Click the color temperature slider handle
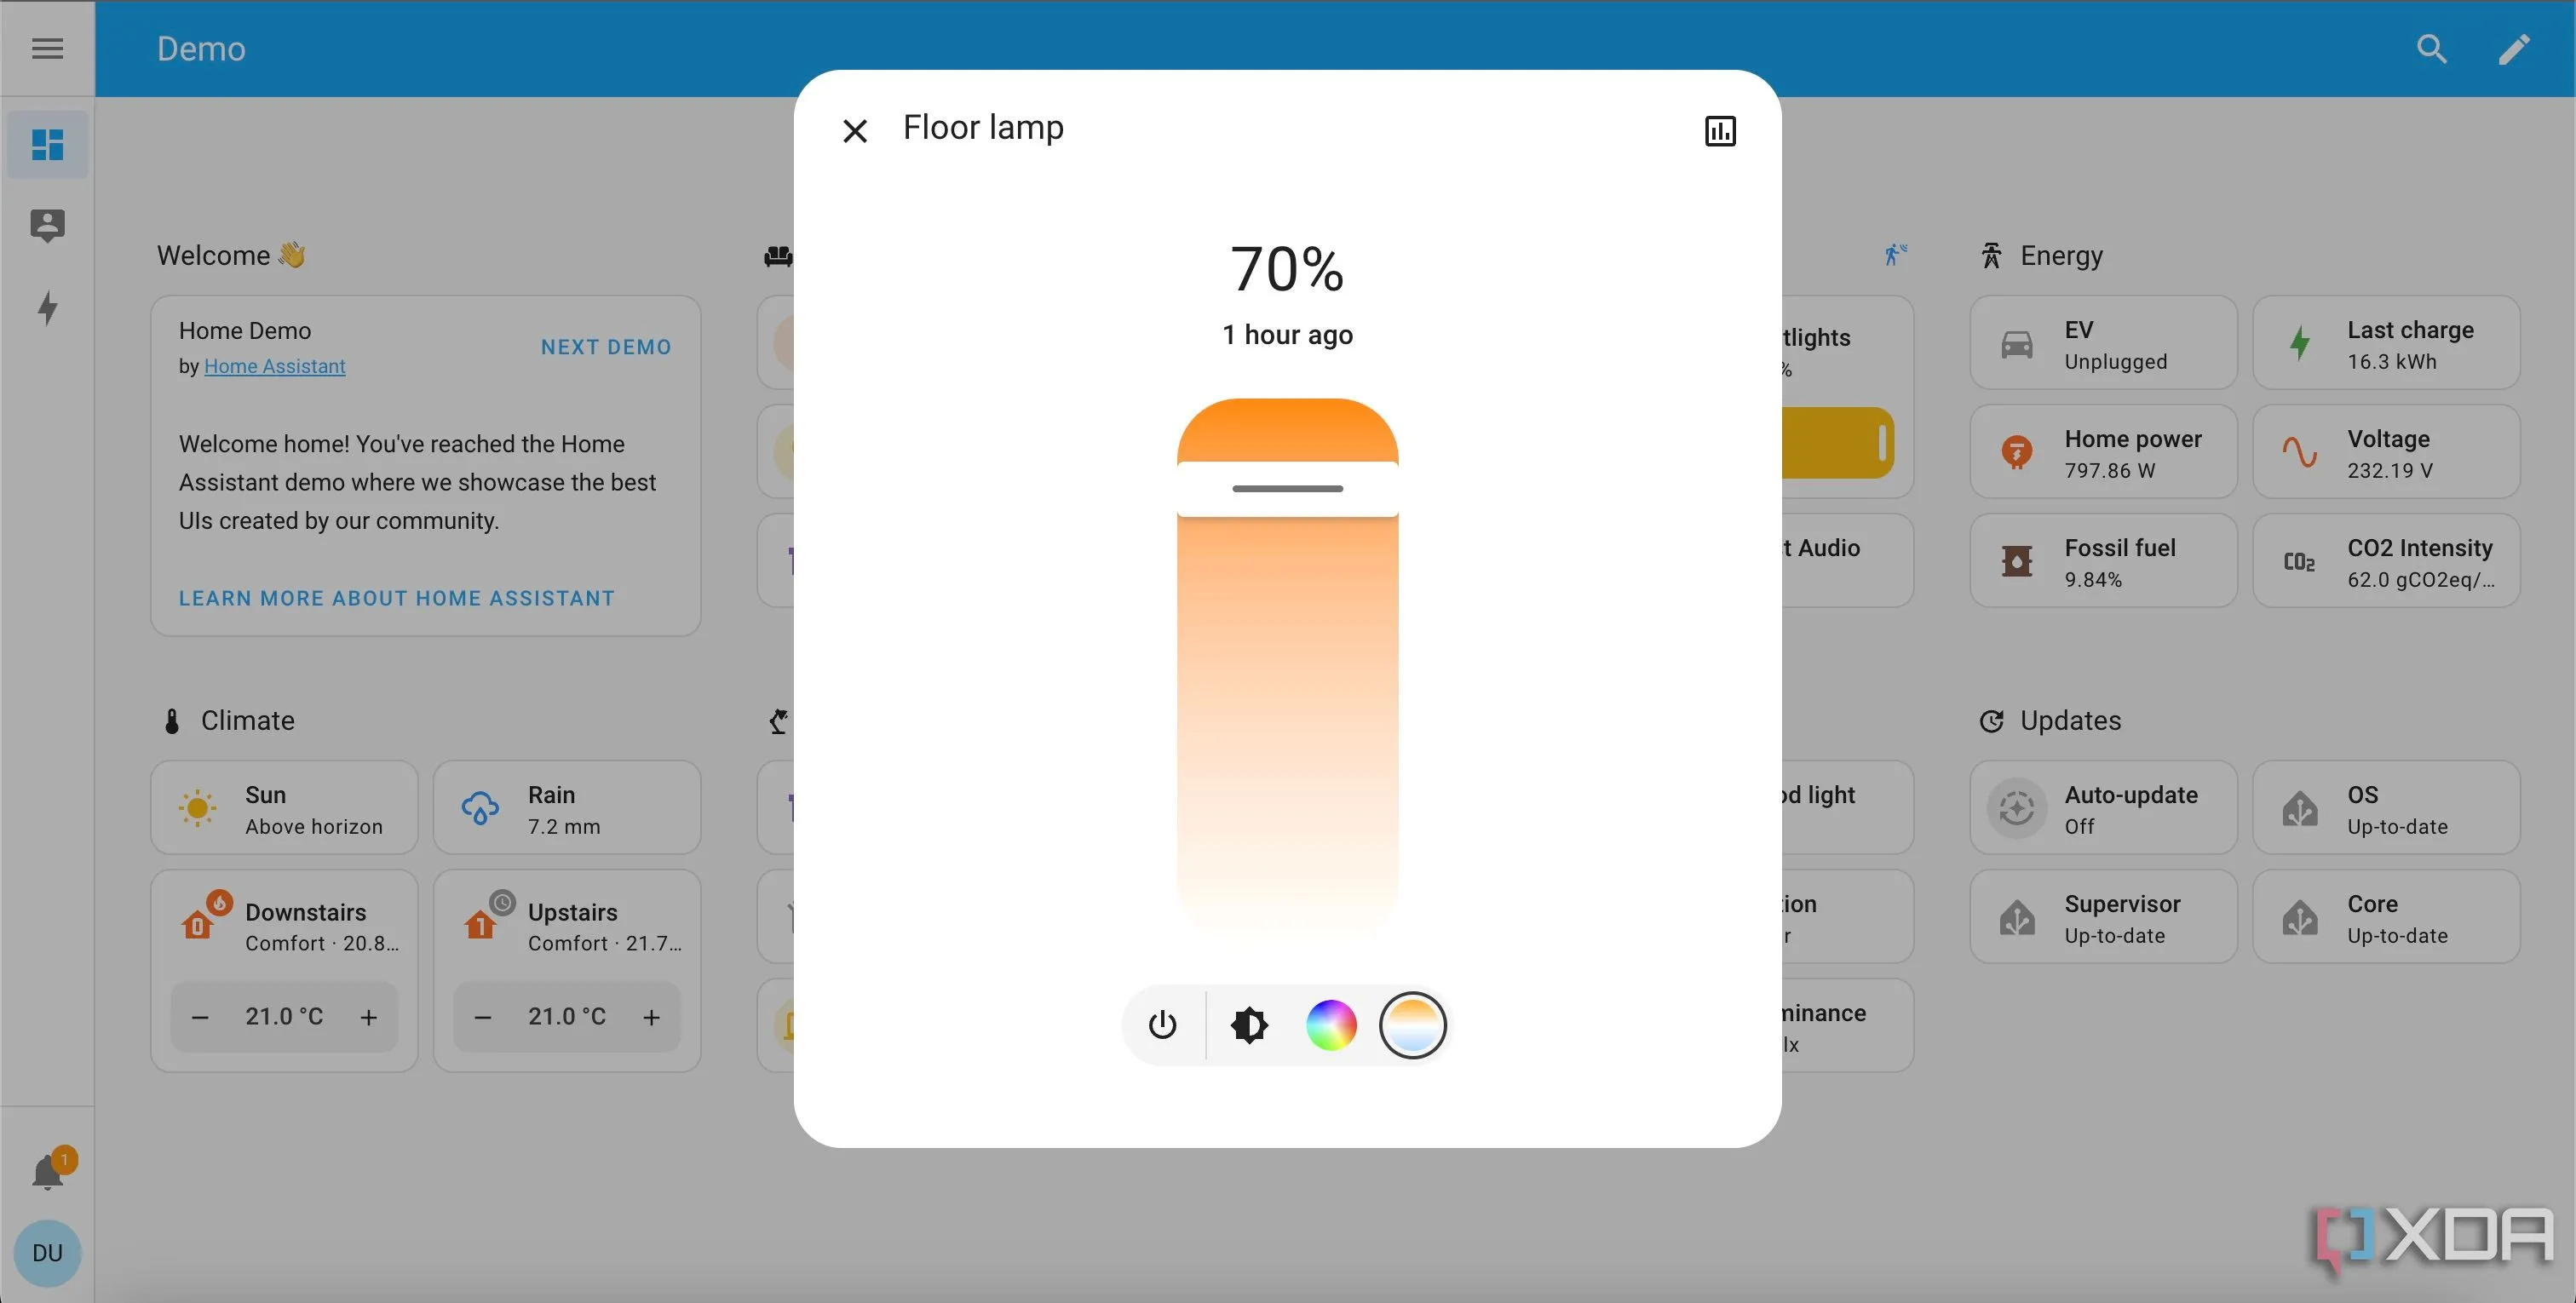 1287,489
